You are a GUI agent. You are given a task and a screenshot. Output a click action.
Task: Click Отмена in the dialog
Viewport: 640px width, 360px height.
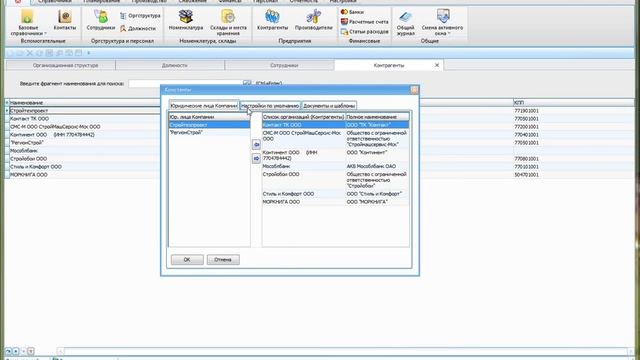(x=223, y=260)
